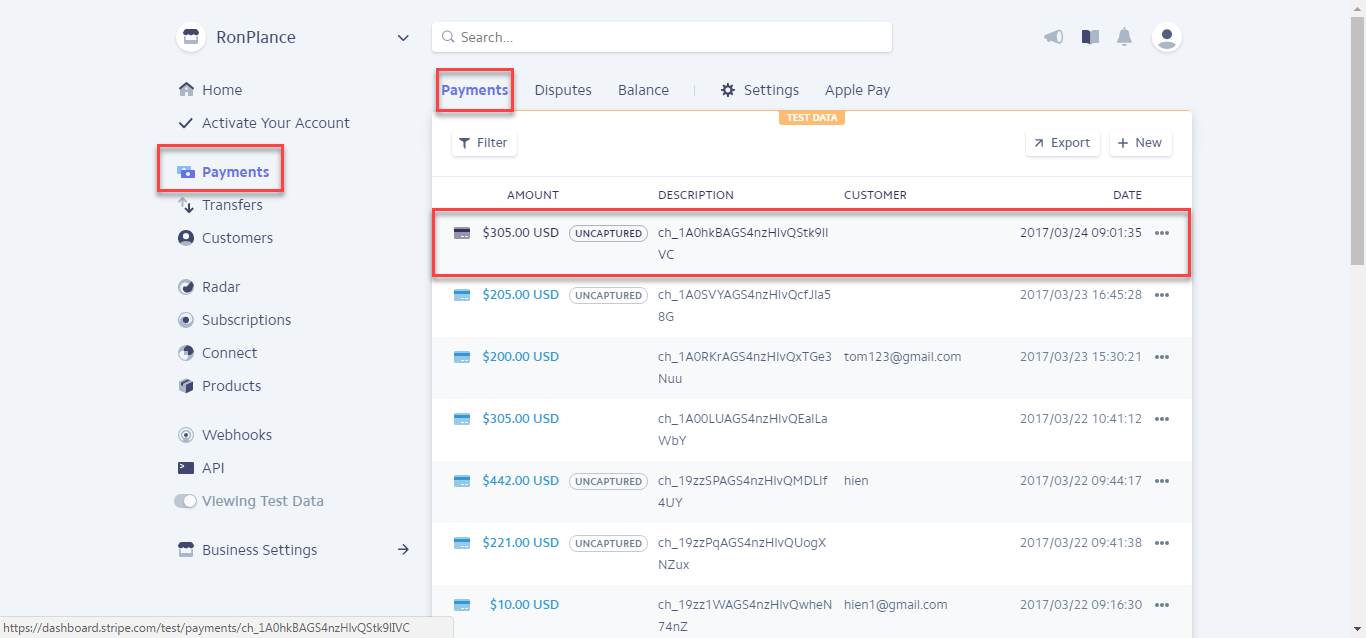Click the New payment button

point(1140,143)
